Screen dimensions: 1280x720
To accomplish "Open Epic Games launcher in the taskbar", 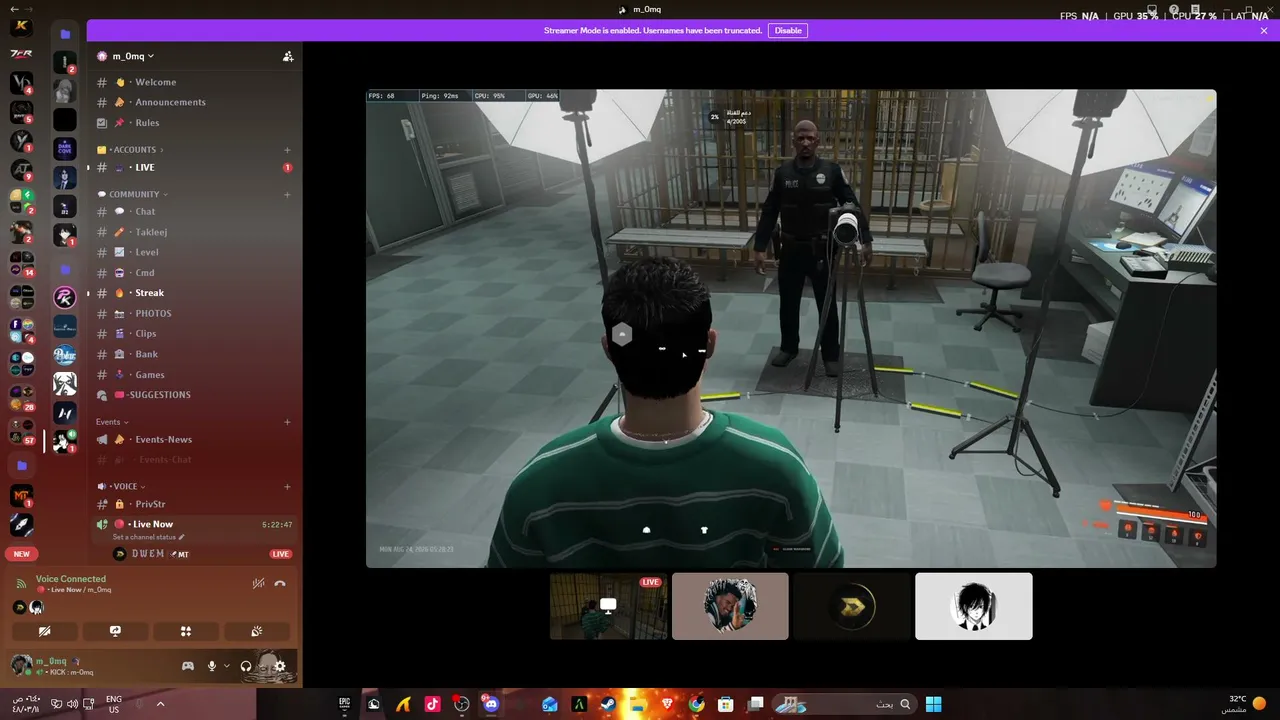I will click(x=344, y=704).
